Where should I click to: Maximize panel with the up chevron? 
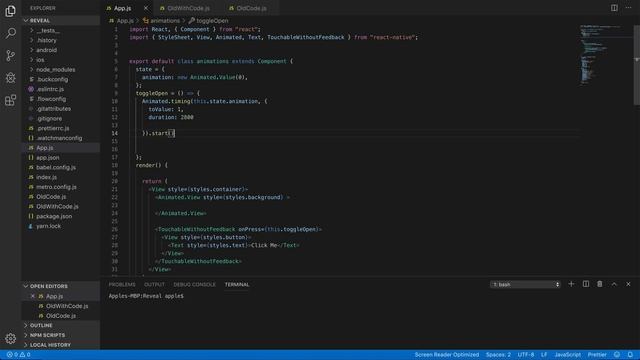click(x=614, y=284)
